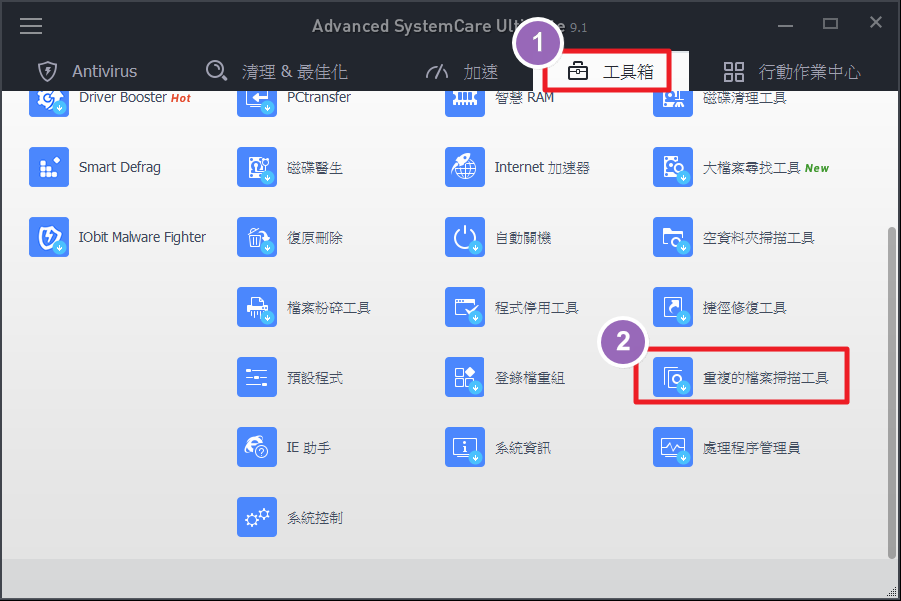
Task: Go to the 行動作業中心 tab
Action: [791, 71]
